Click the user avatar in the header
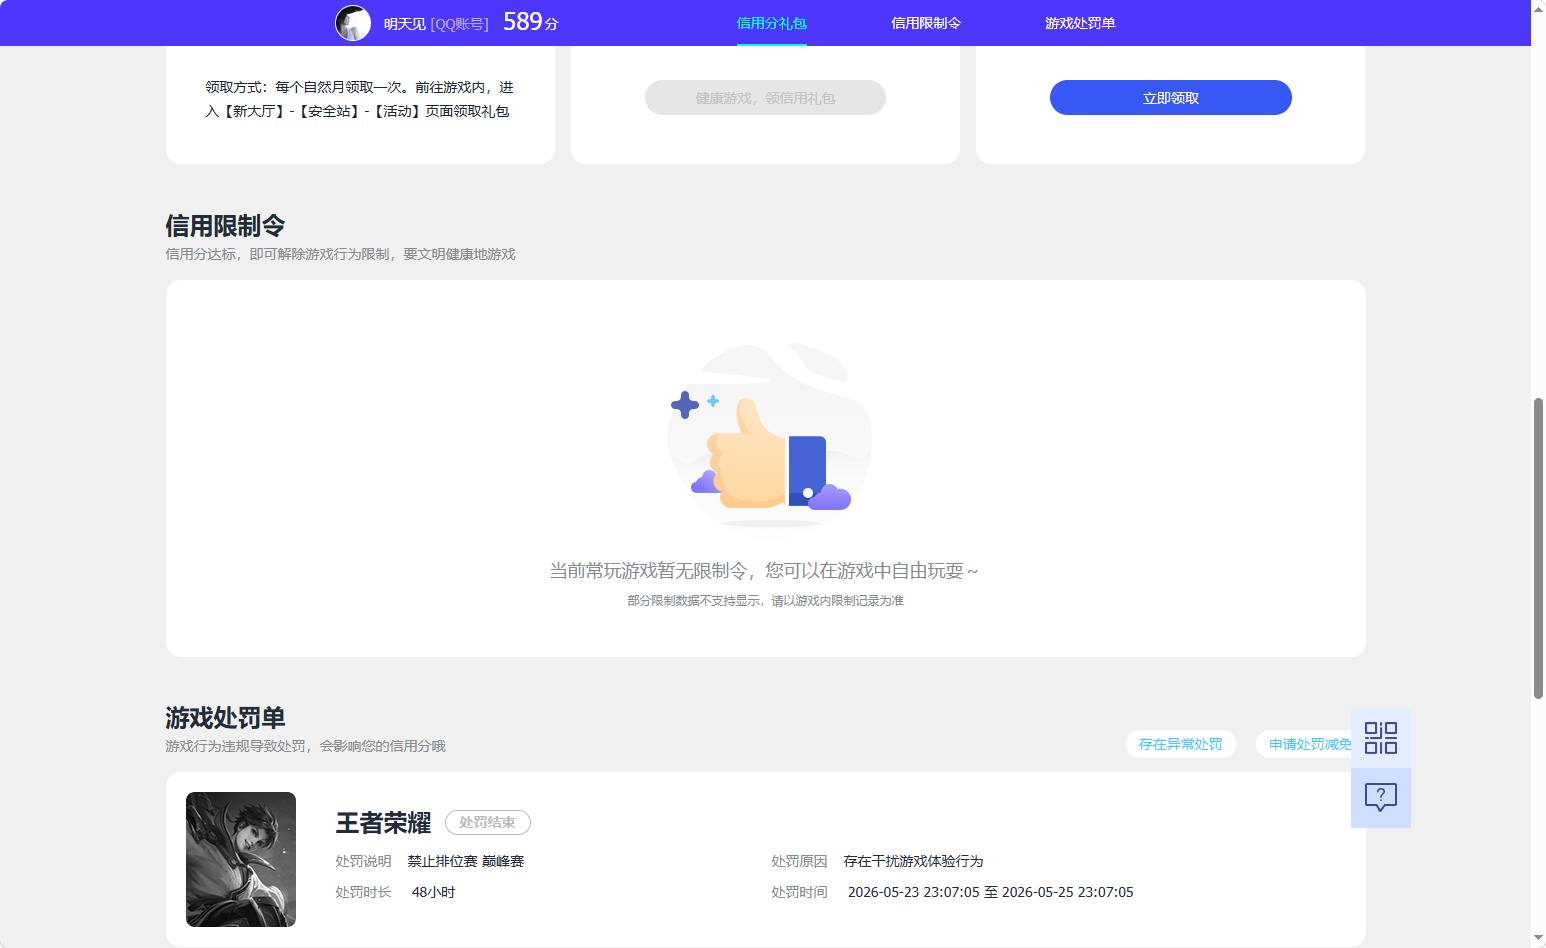Screen dimensions: 1546x948 click(x=353, y=23)
